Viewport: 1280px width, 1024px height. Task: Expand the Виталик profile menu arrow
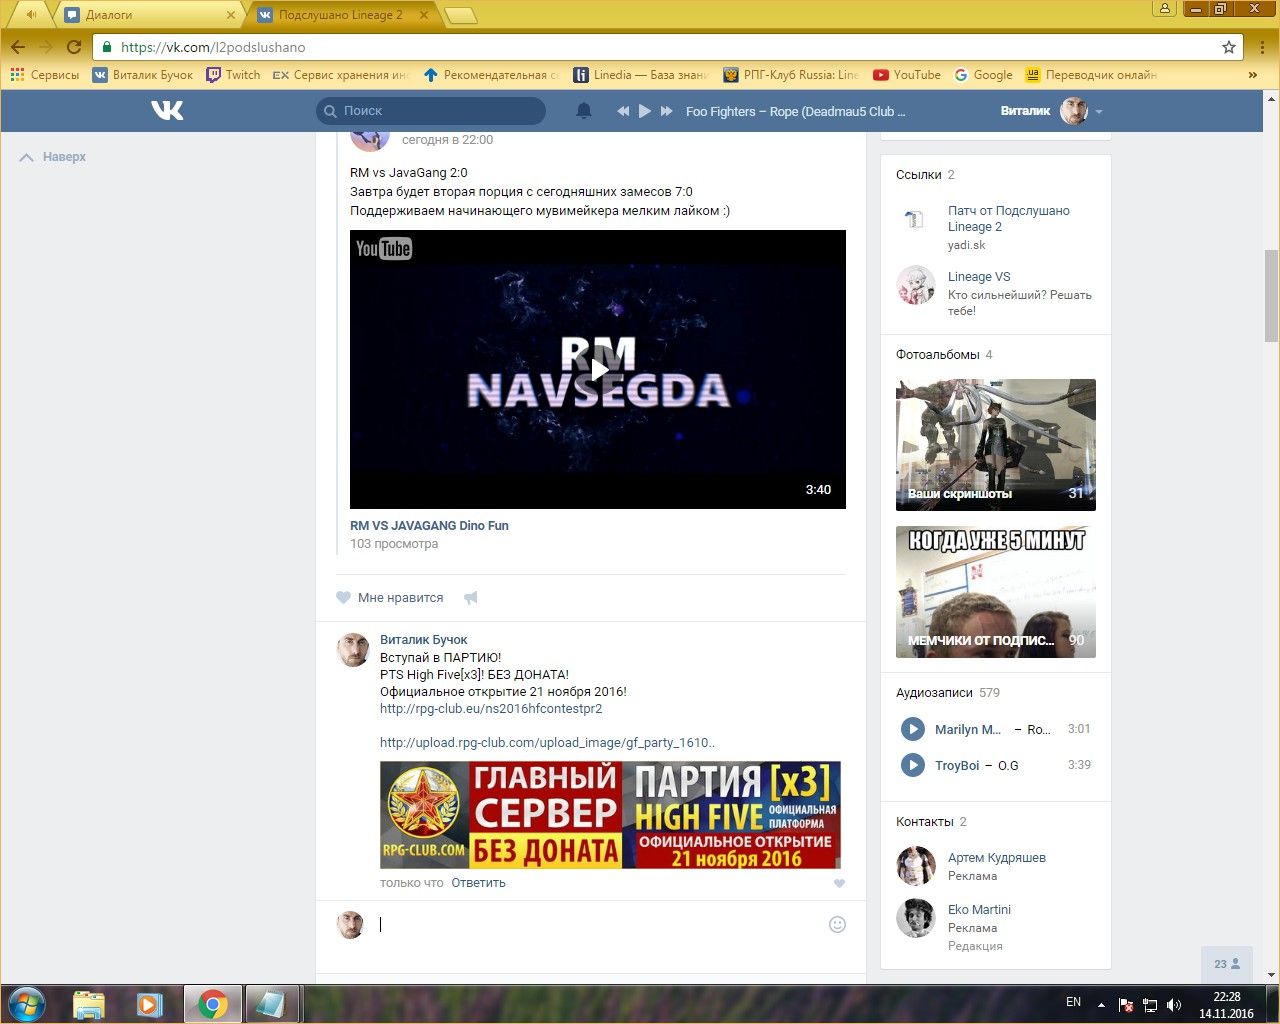(1099, 112)
